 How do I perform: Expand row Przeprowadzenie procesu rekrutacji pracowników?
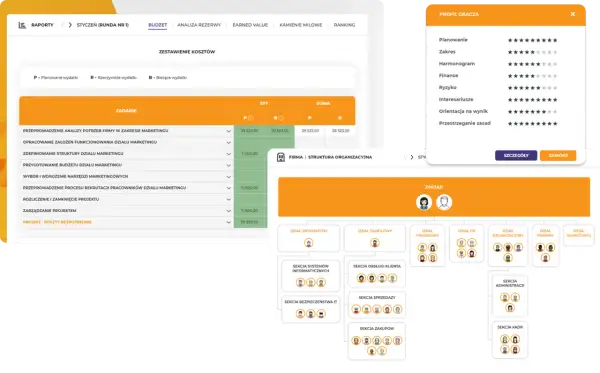(228, 188)
